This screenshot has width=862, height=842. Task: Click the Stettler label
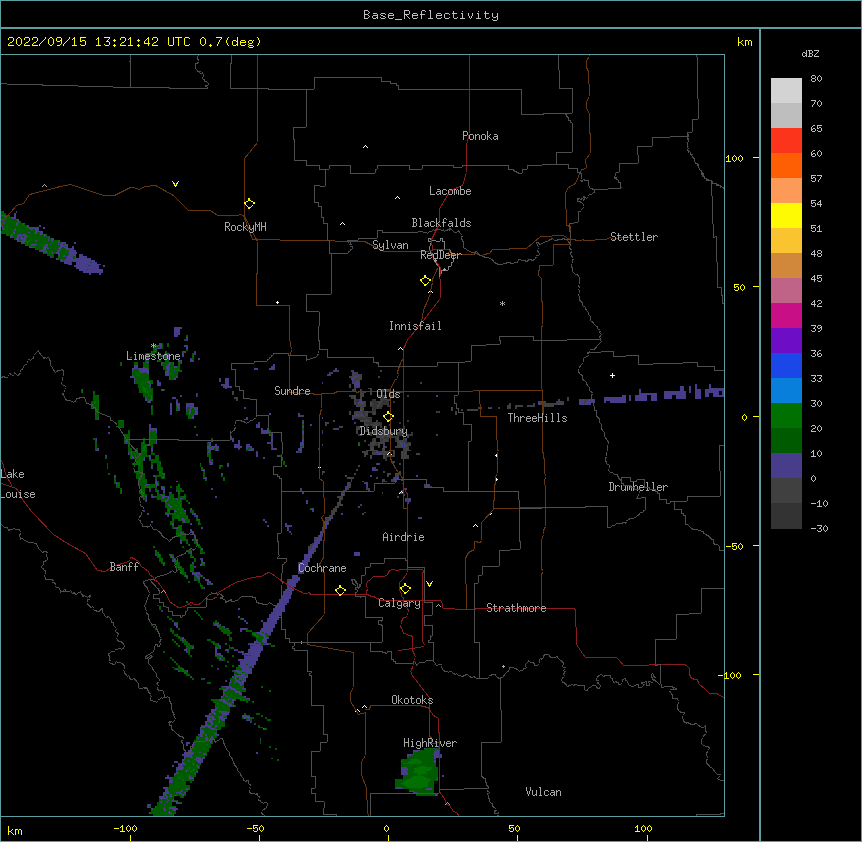pos(634,237)
